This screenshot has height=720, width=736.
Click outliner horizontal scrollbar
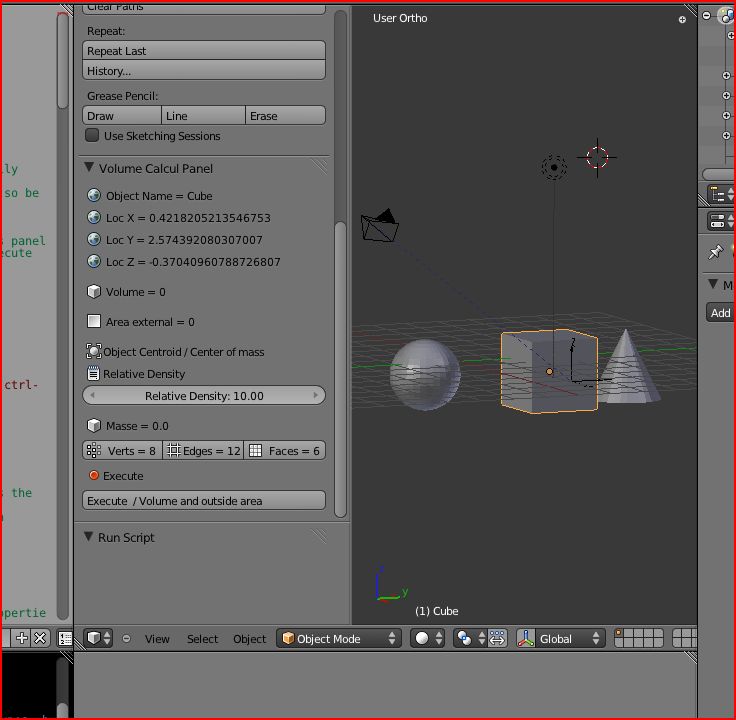pos(719,174)
